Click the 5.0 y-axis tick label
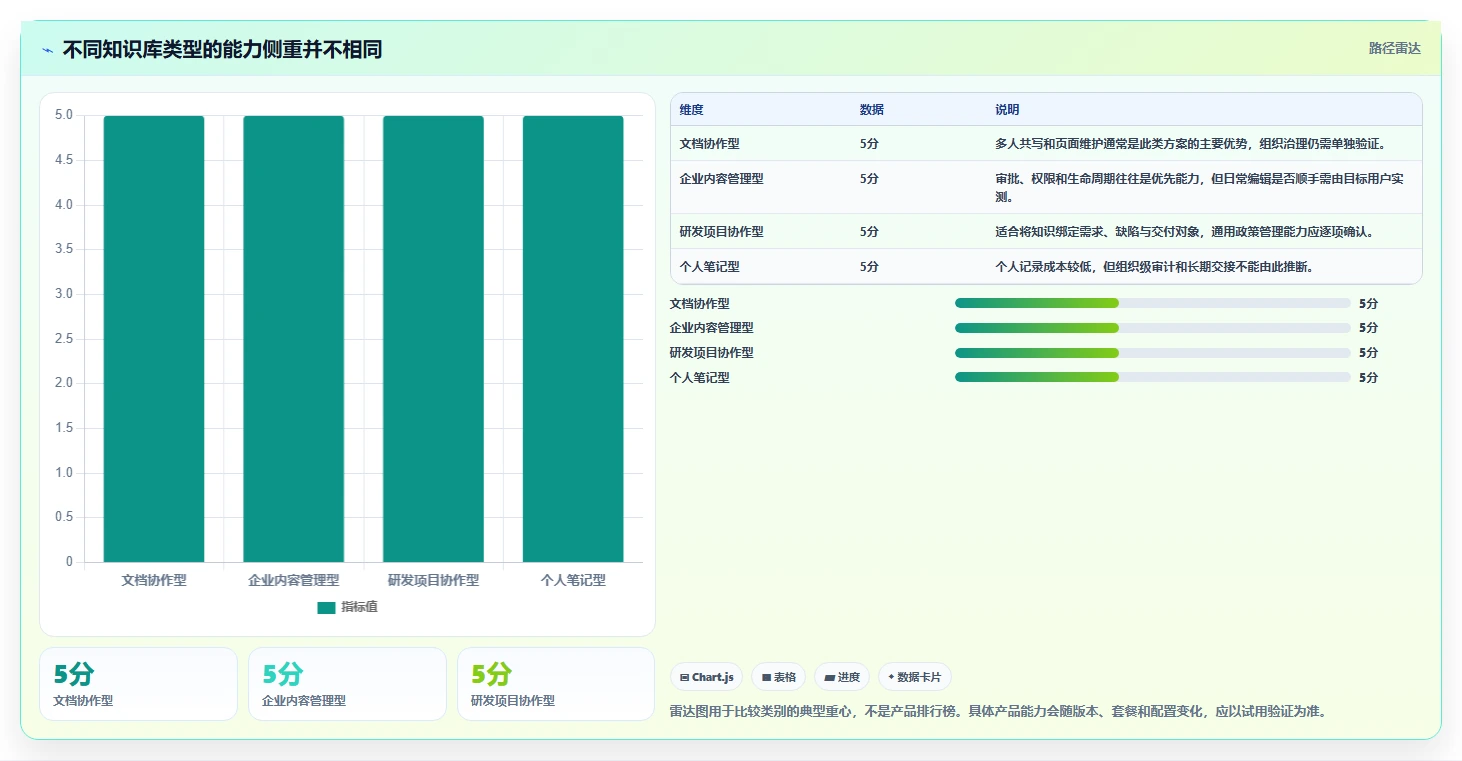Image resolution: width=1462 pixels, height=761 pixels. pos(63,116)
